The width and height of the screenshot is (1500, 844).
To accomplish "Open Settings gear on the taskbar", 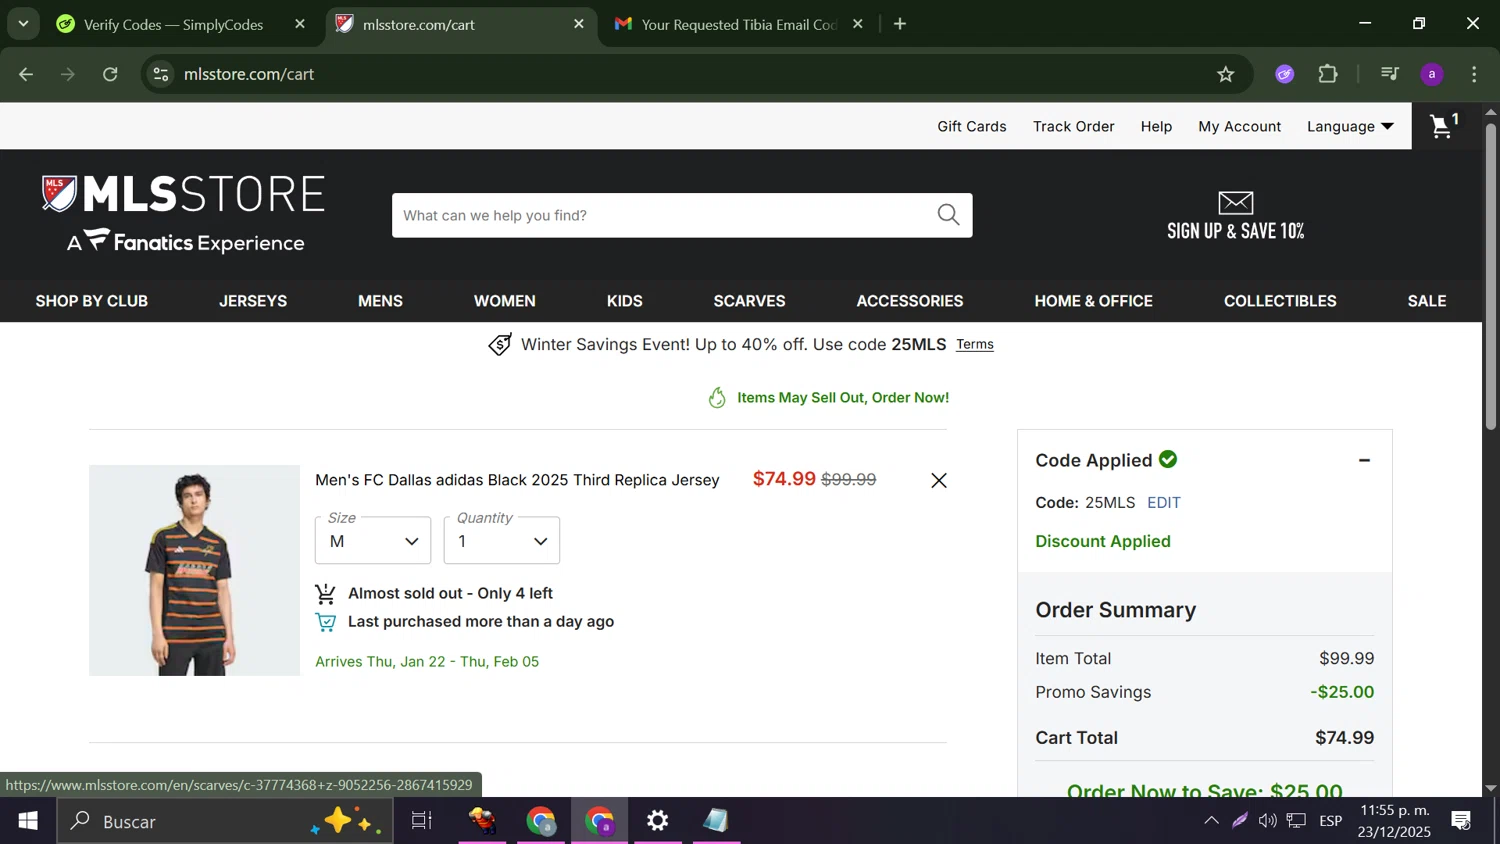I will pyautogui.click(x=657, y=821).
